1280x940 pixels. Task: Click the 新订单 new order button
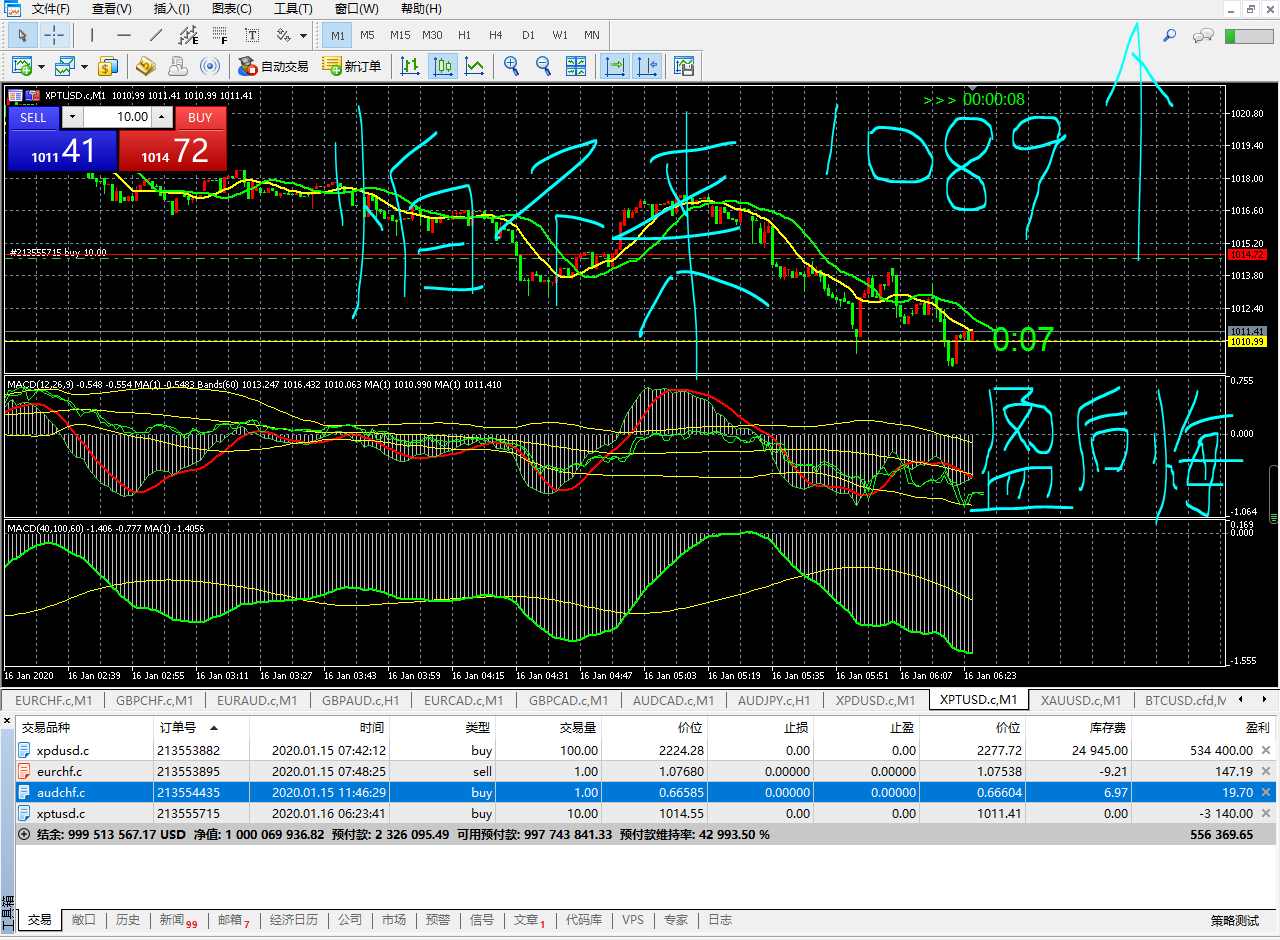click(x=352, y=67)
